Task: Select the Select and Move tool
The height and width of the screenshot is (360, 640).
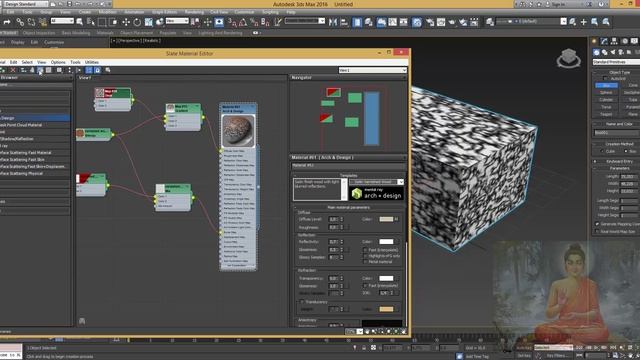Action: tap(126, 22)
